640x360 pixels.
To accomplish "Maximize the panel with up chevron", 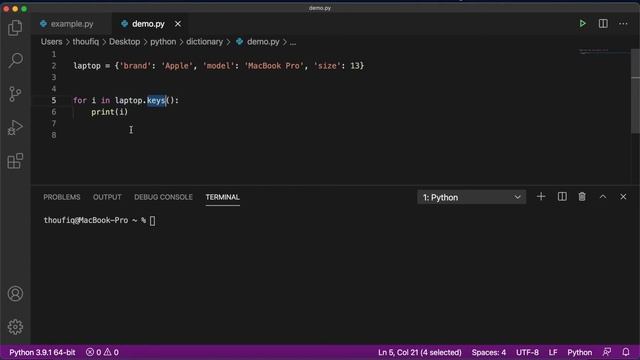I will click(603, 197).
